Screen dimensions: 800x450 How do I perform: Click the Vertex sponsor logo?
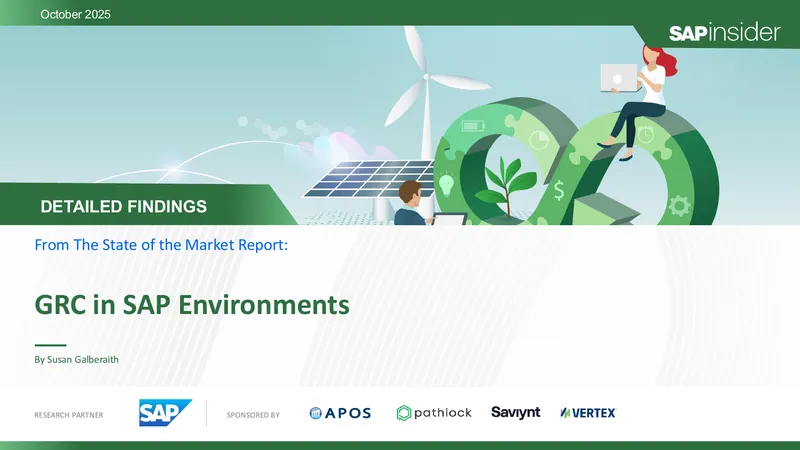[x=588, y=413]
